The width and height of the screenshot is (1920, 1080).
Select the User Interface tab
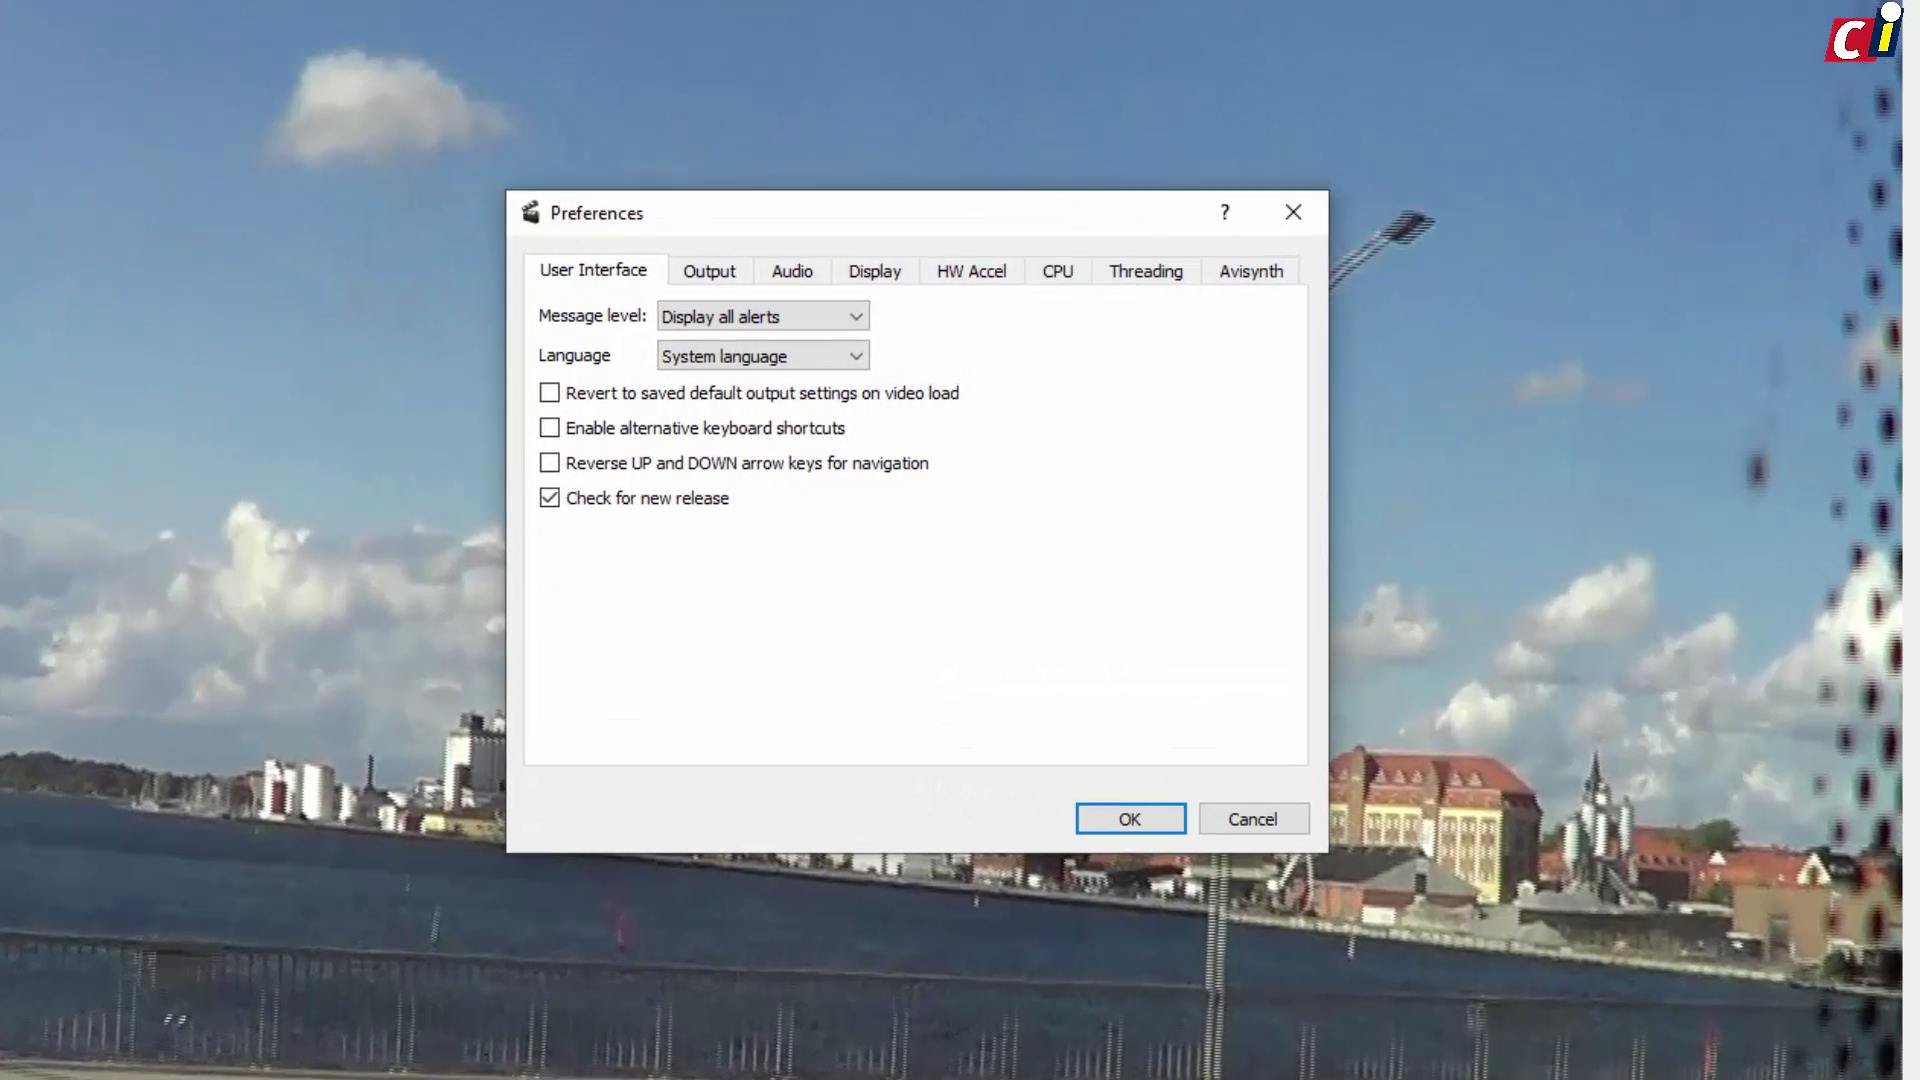(x=592, y=269)
